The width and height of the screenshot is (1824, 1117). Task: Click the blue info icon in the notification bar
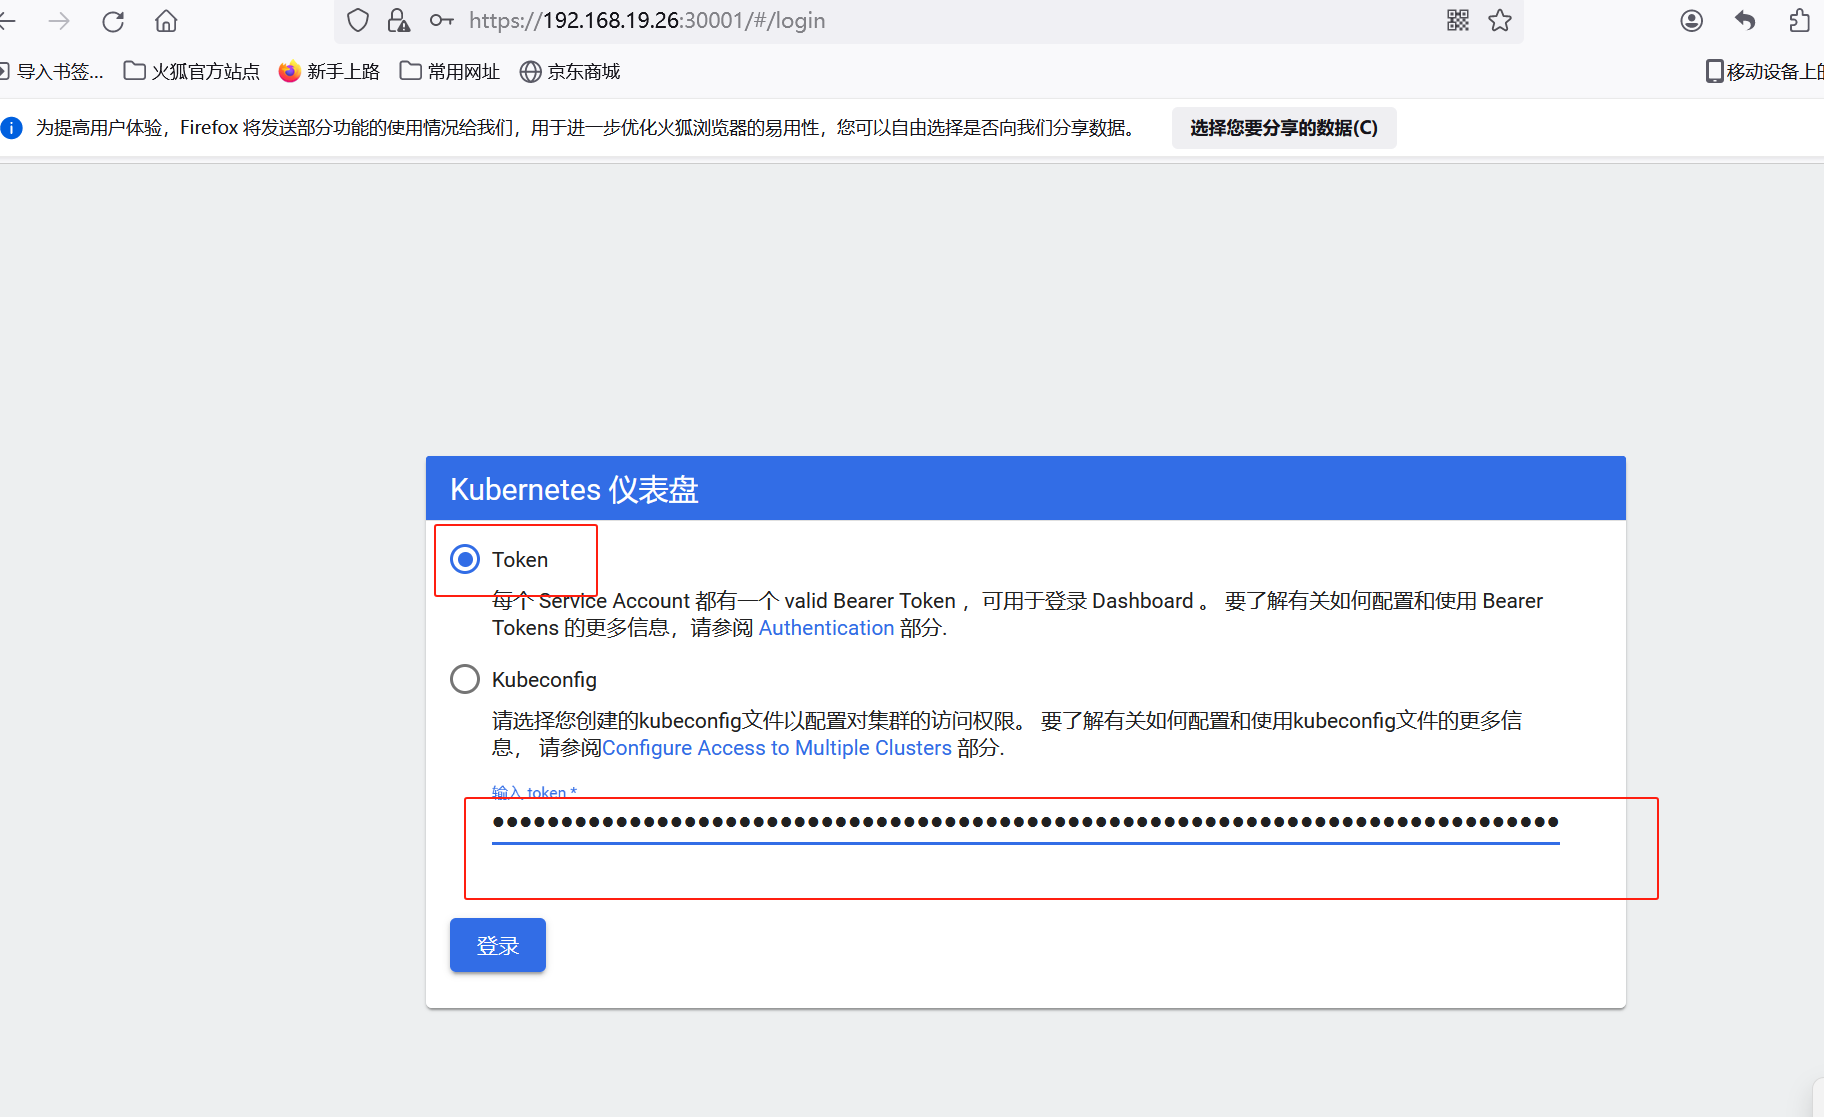[11, 128]
